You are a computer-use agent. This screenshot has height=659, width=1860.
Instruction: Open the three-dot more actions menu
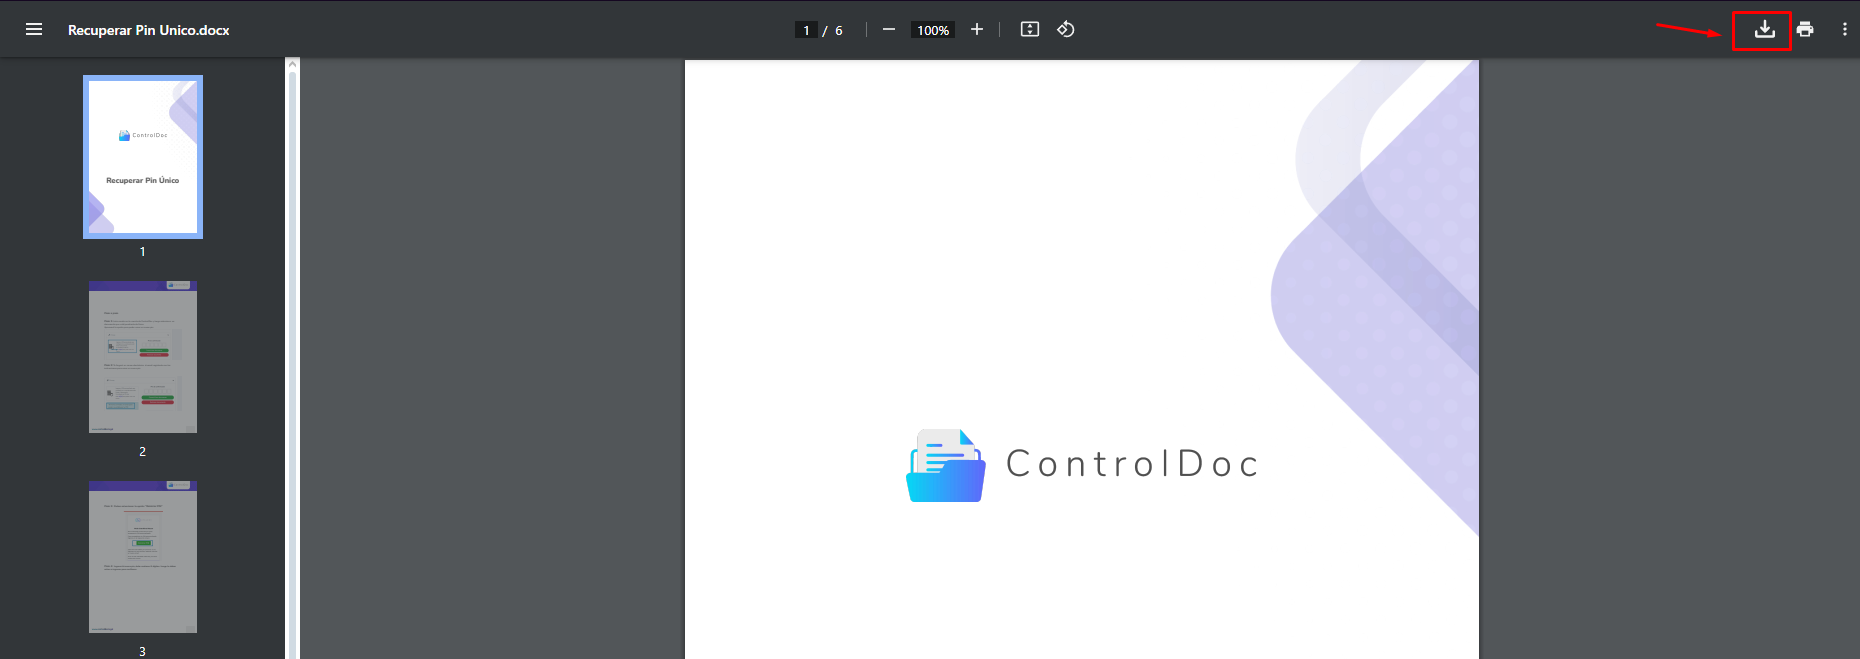[x=1845, y=30]
